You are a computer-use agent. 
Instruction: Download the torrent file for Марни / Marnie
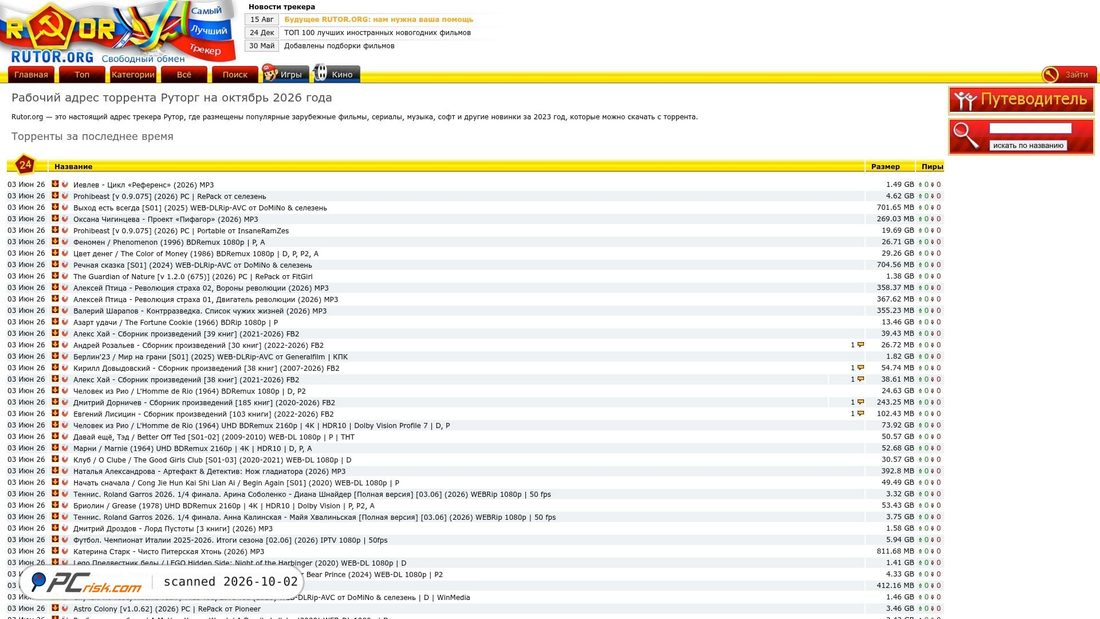tap(55, 448)
